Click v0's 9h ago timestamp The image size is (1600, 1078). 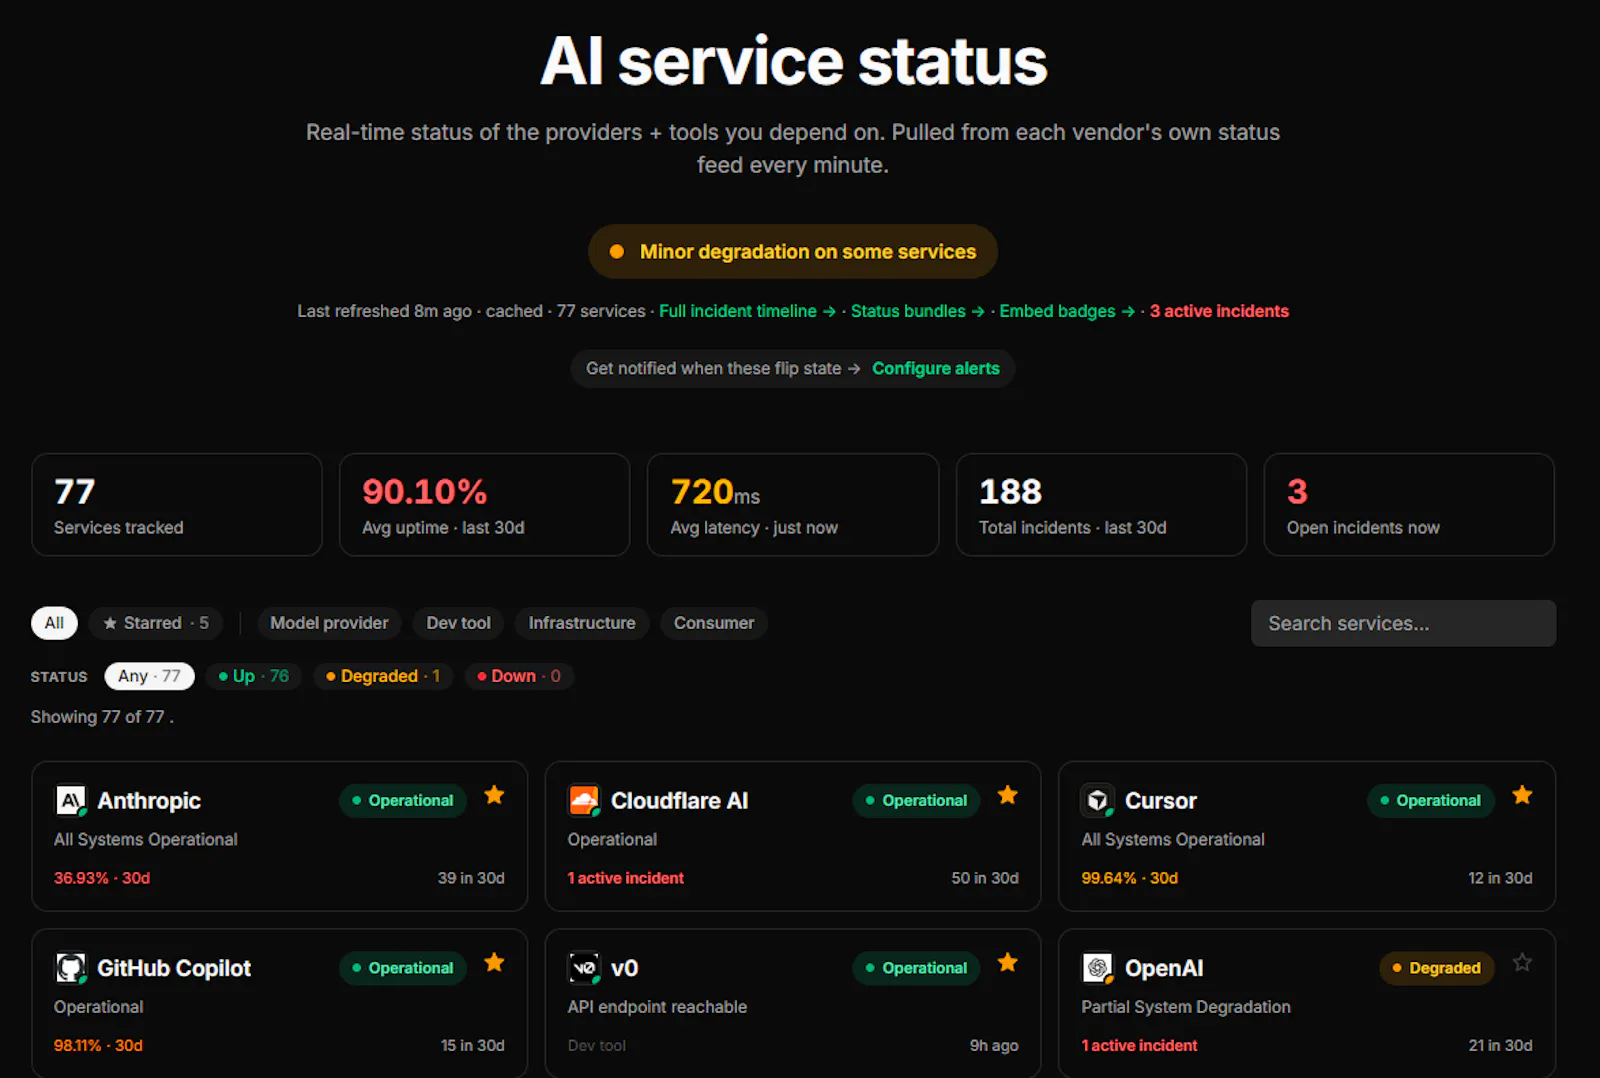(994, 1045)
